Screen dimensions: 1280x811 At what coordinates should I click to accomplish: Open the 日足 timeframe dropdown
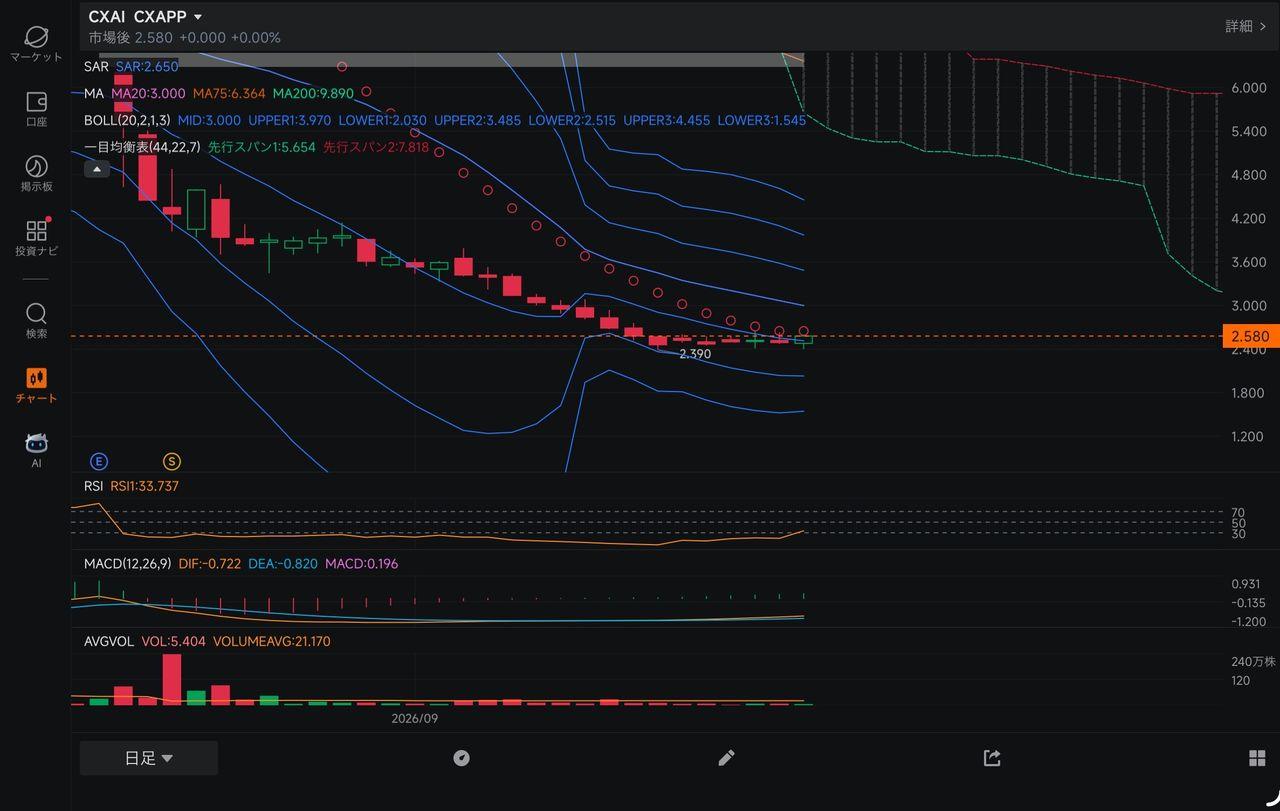click(x=149, y=758)
